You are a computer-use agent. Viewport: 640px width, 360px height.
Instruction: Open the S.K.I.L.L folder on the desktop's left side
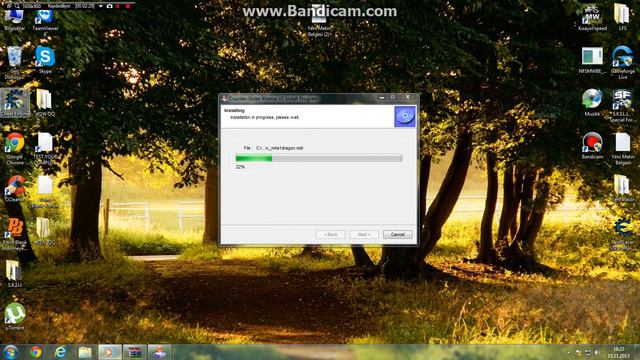point(14,273)
